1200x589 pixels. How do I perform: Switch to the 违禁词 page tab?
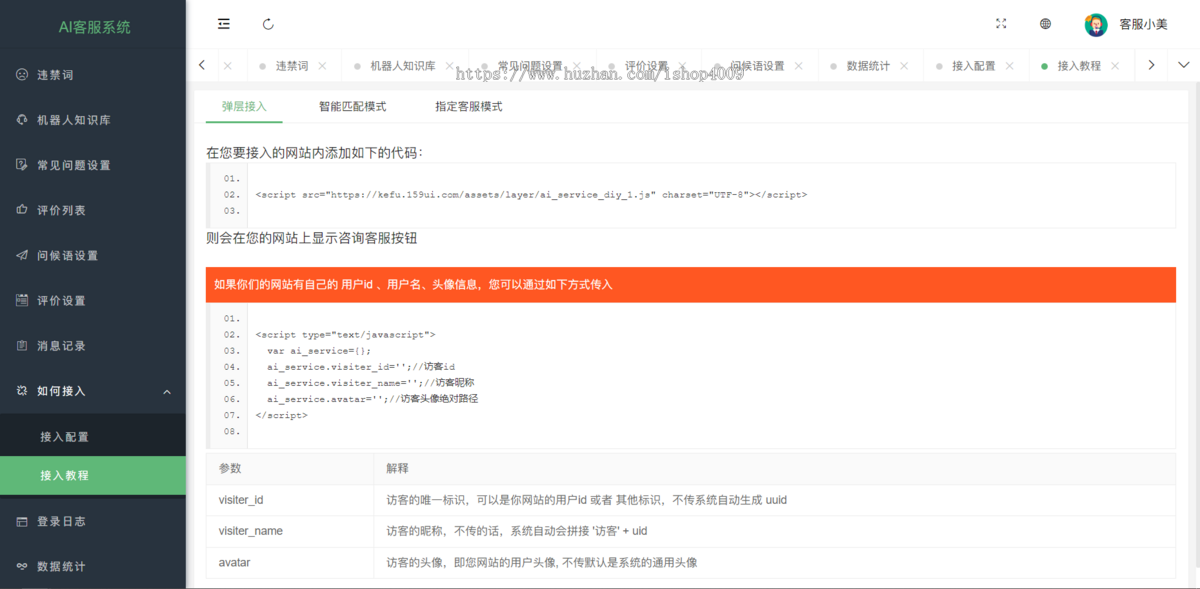click(x=291, y=66)
